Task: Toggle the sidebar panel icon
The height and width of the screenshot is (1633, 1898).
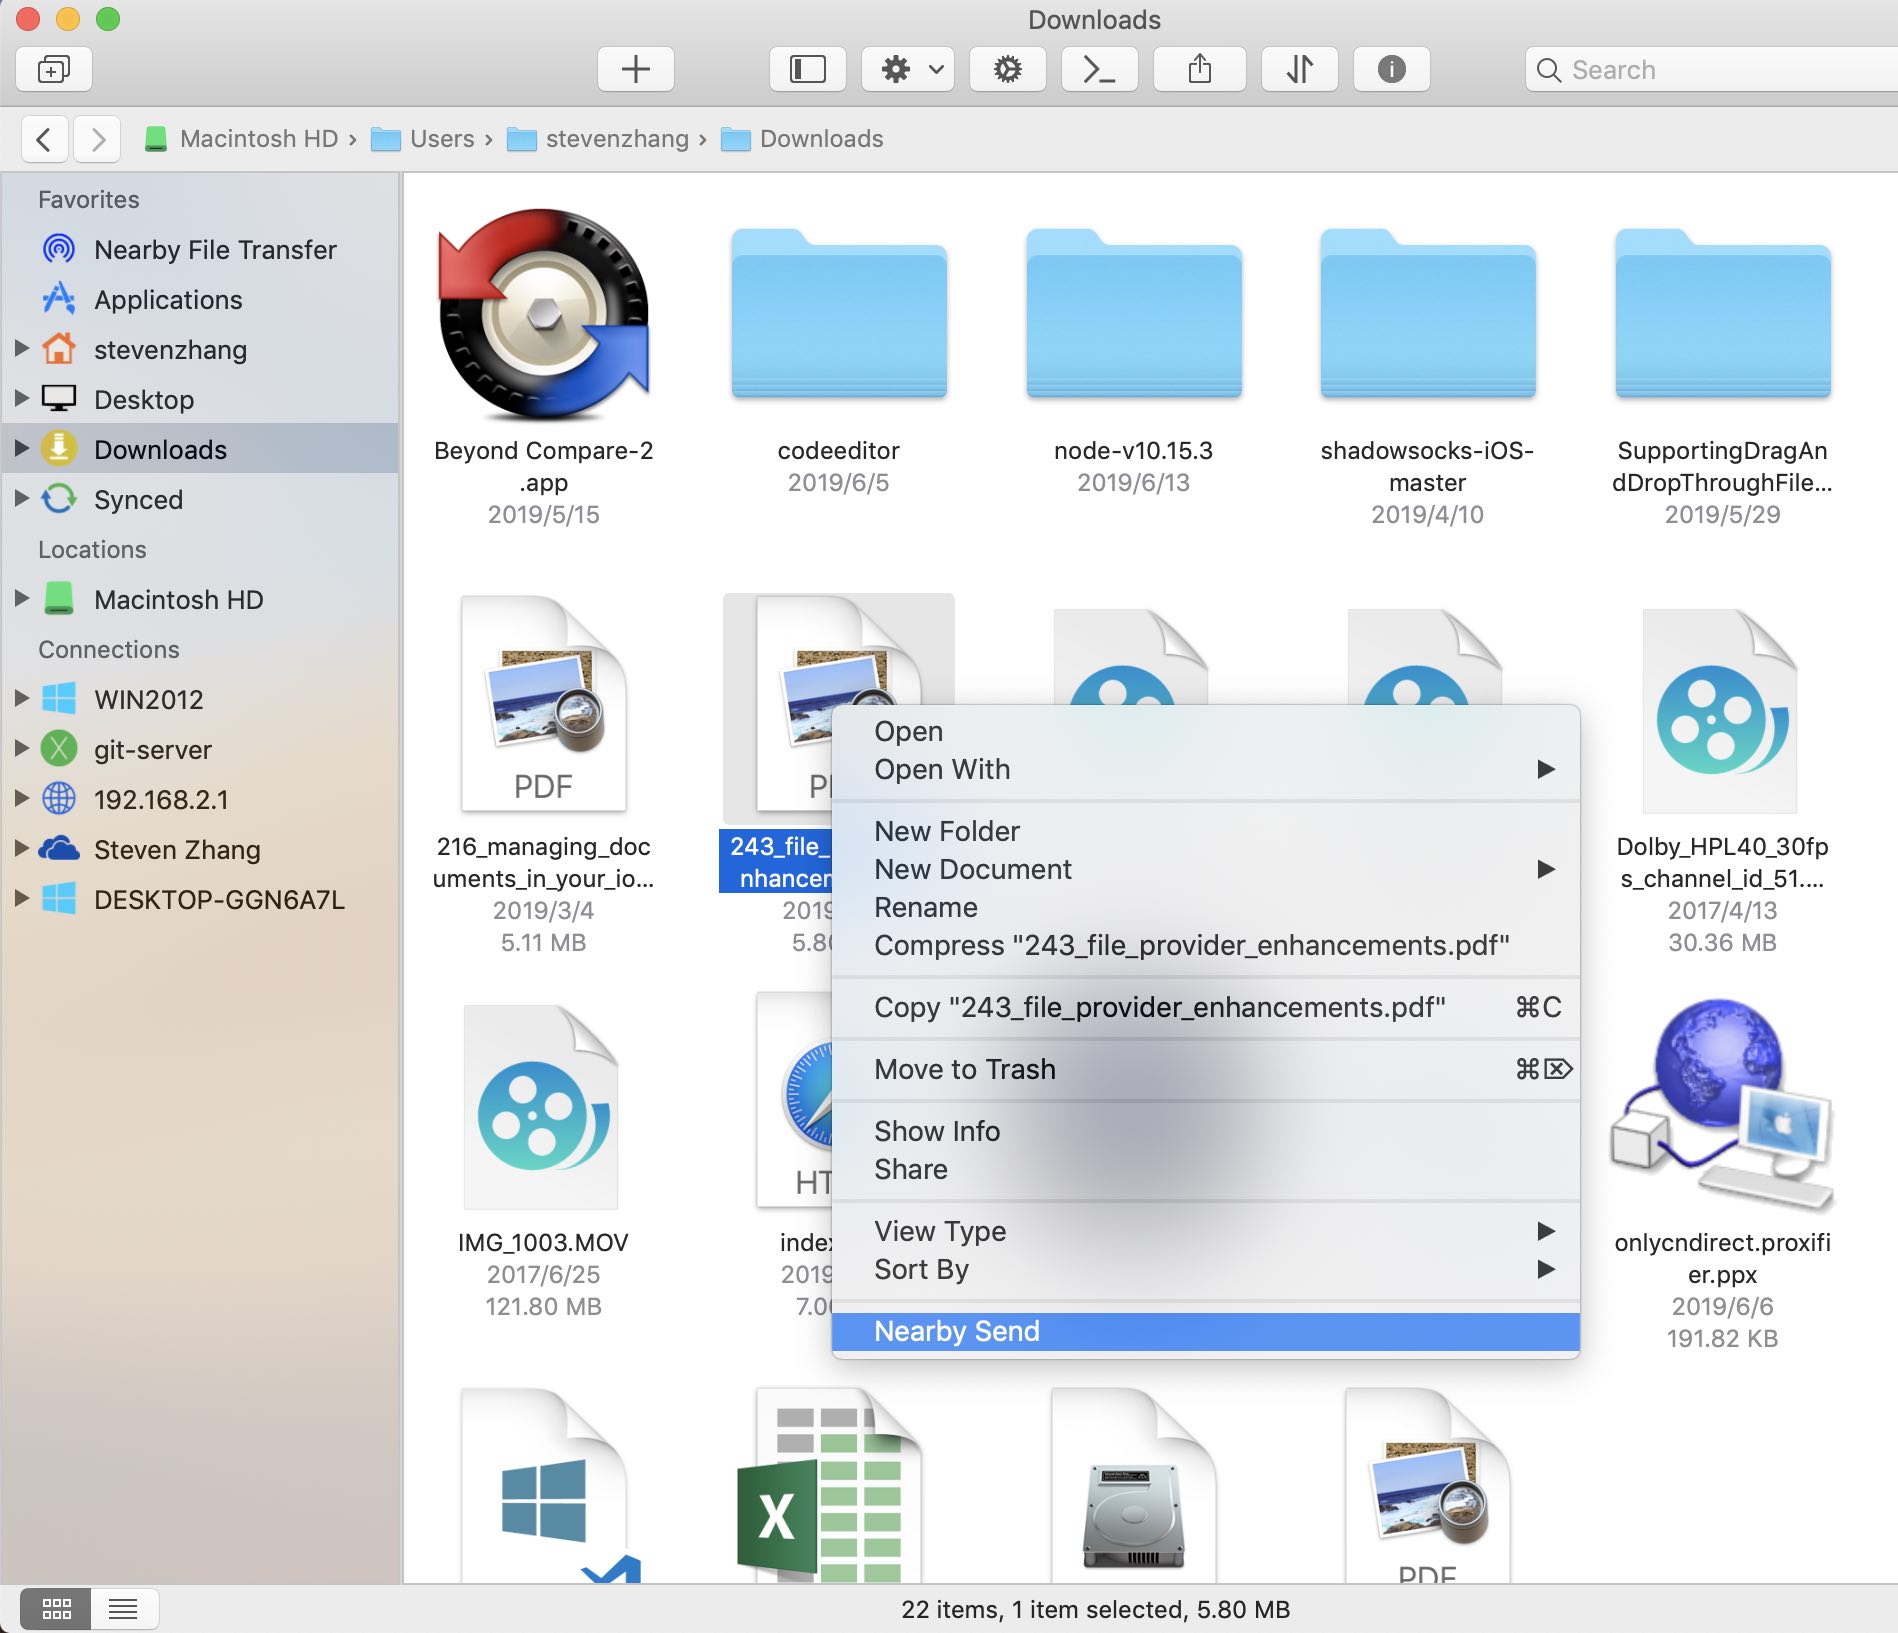Action: [808, 69]
